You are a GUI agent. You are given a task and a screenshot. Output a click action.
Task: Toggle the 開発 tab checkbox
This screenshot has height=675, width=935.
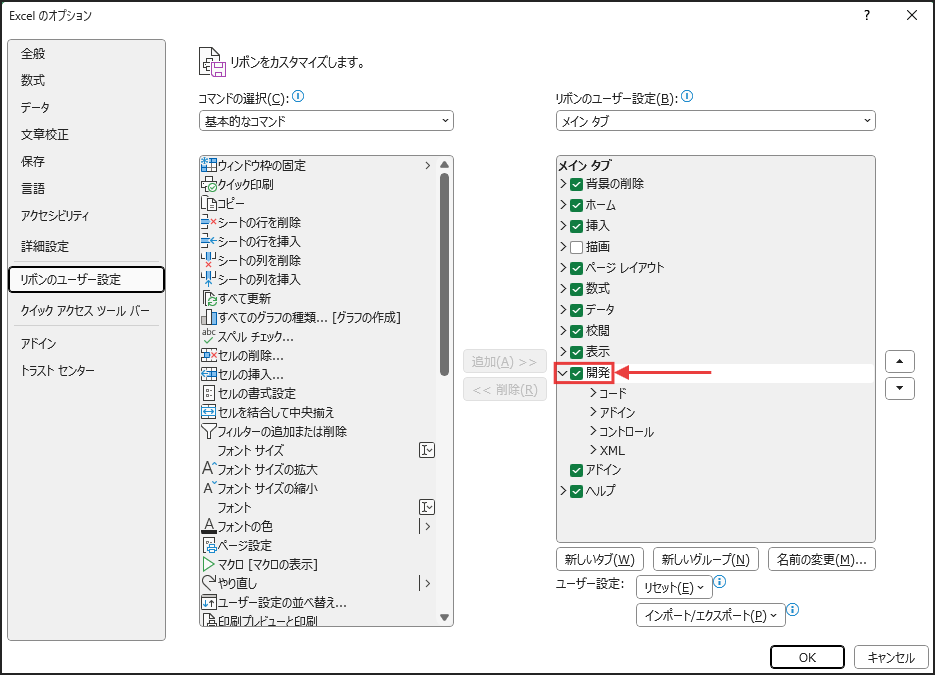click(x=576, y=373)
